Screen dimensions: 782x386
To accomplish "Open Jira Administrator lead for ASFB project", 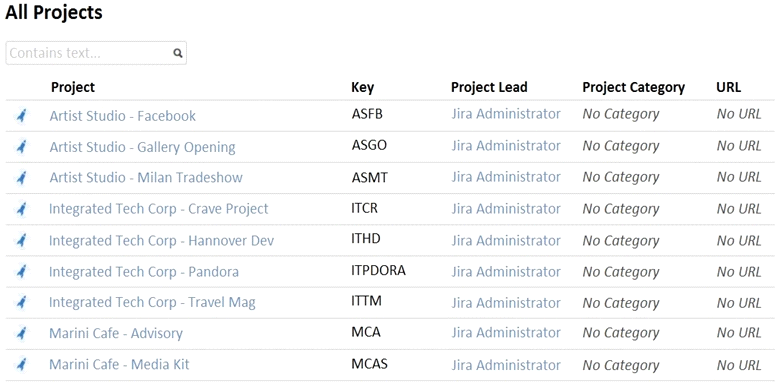I will 506,114.
